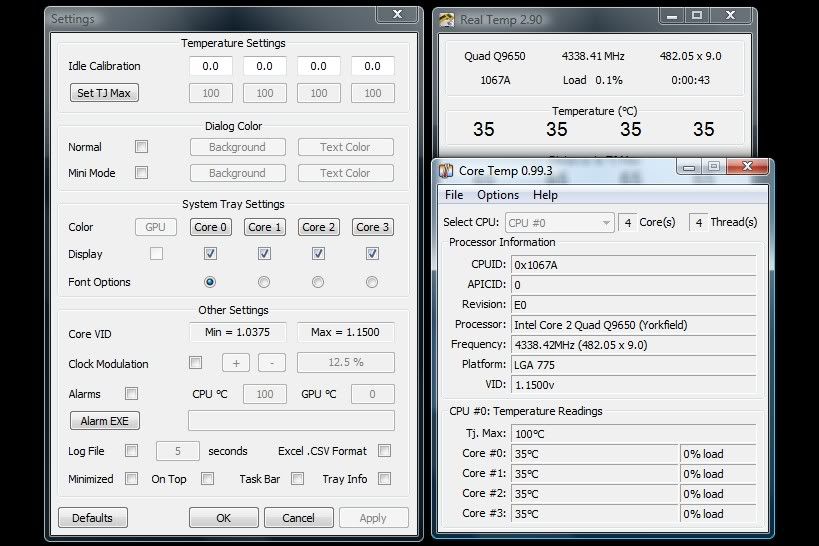819x546 pixels.
Task: Maximize the Real Temp window
Action: pyautogui.click(x=697, y=16)
